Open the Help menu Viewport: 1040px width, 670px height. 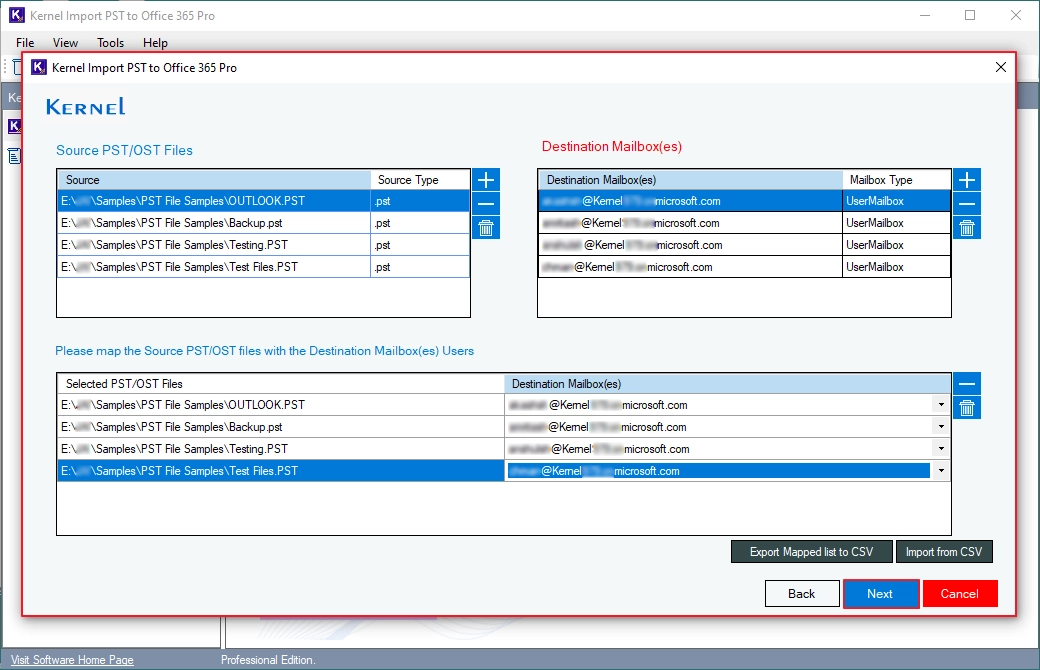point(155,42)
